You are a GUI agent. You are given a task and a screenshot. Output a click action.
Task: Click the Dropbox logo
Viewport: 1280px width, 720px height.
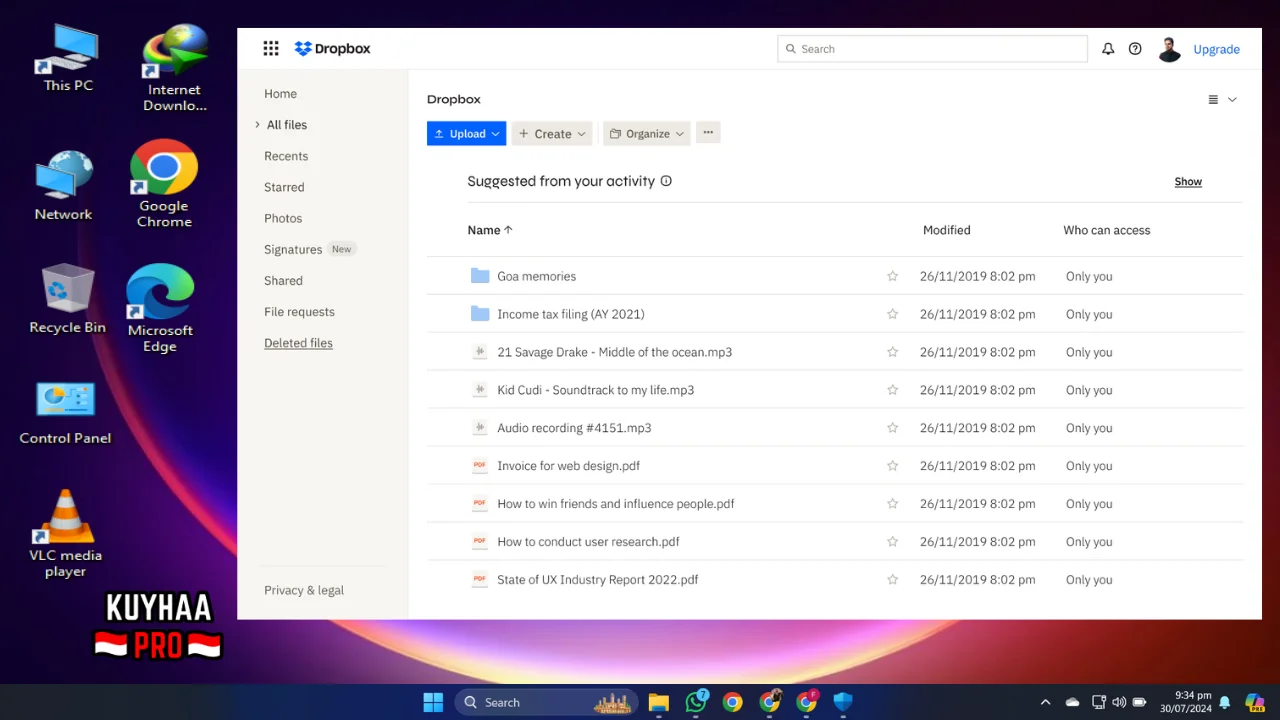[x=332, y=48]
